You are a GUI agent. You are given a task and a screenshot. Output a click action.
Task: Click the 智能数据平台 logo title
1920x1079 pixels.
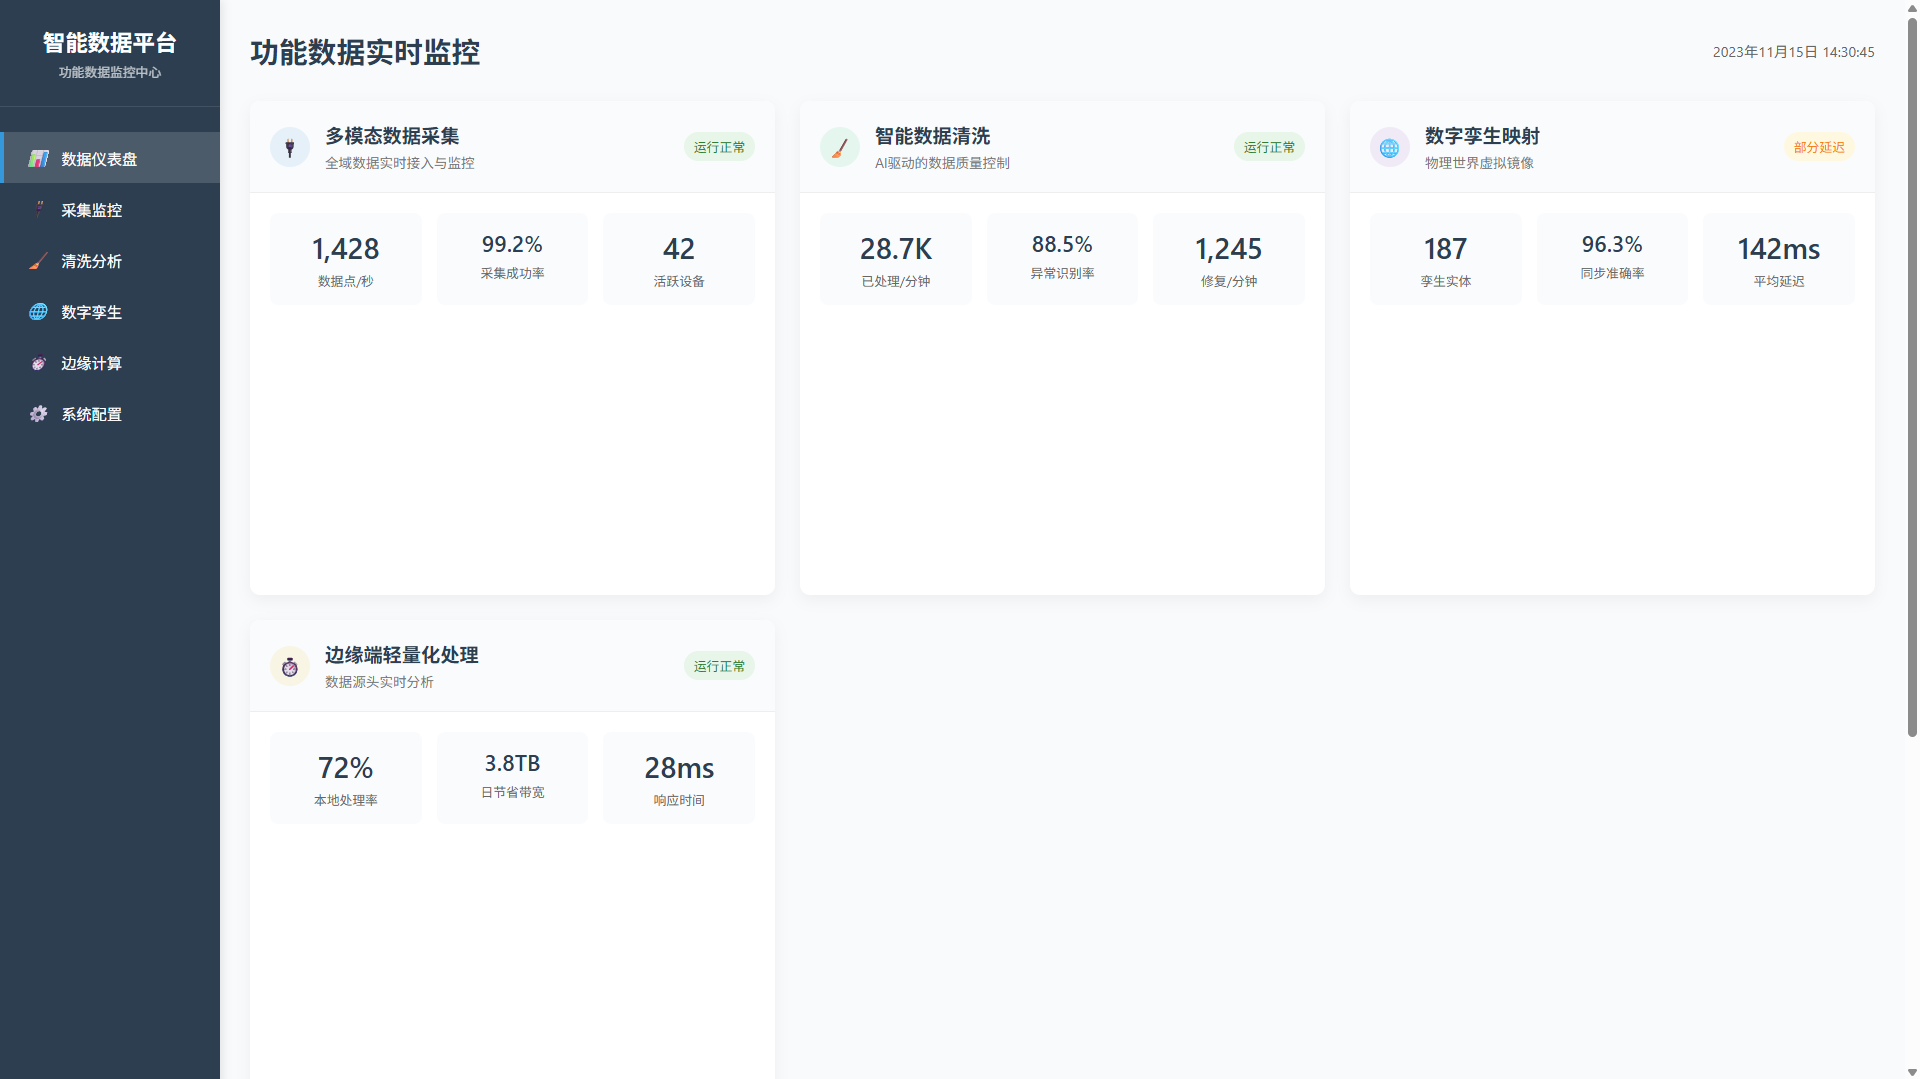point(110,43)
